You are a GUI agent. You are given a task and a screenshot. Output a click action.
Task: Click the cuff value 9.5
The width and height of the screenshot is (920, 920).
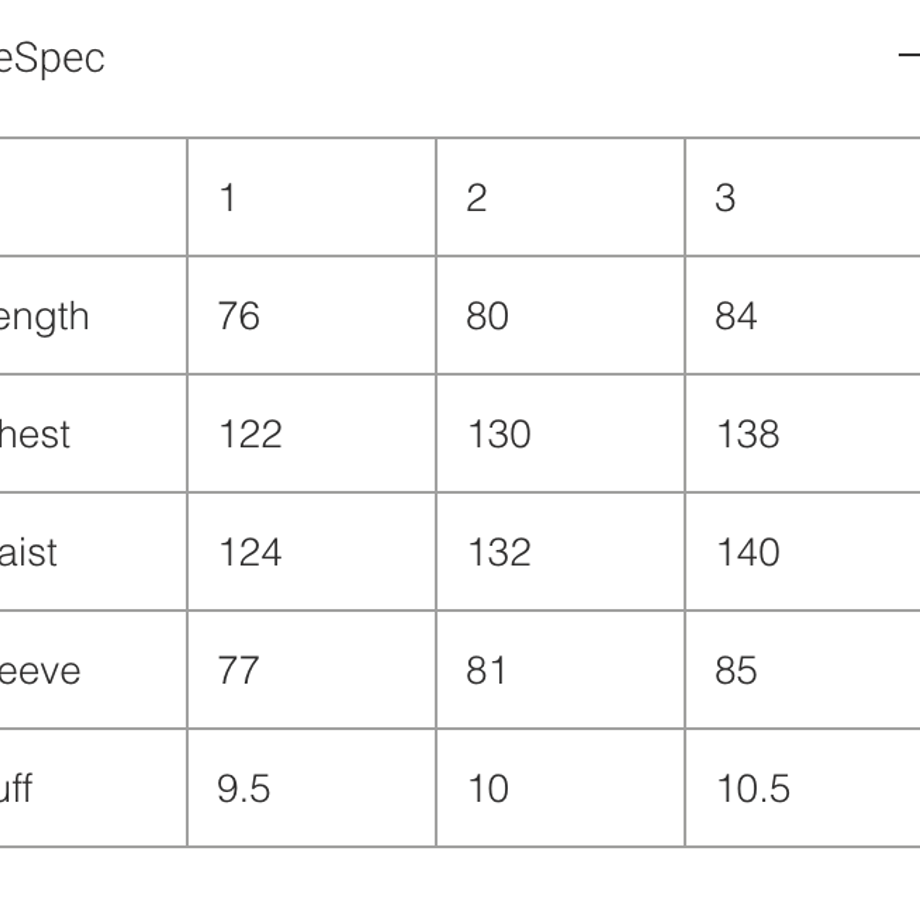[243, 789]
